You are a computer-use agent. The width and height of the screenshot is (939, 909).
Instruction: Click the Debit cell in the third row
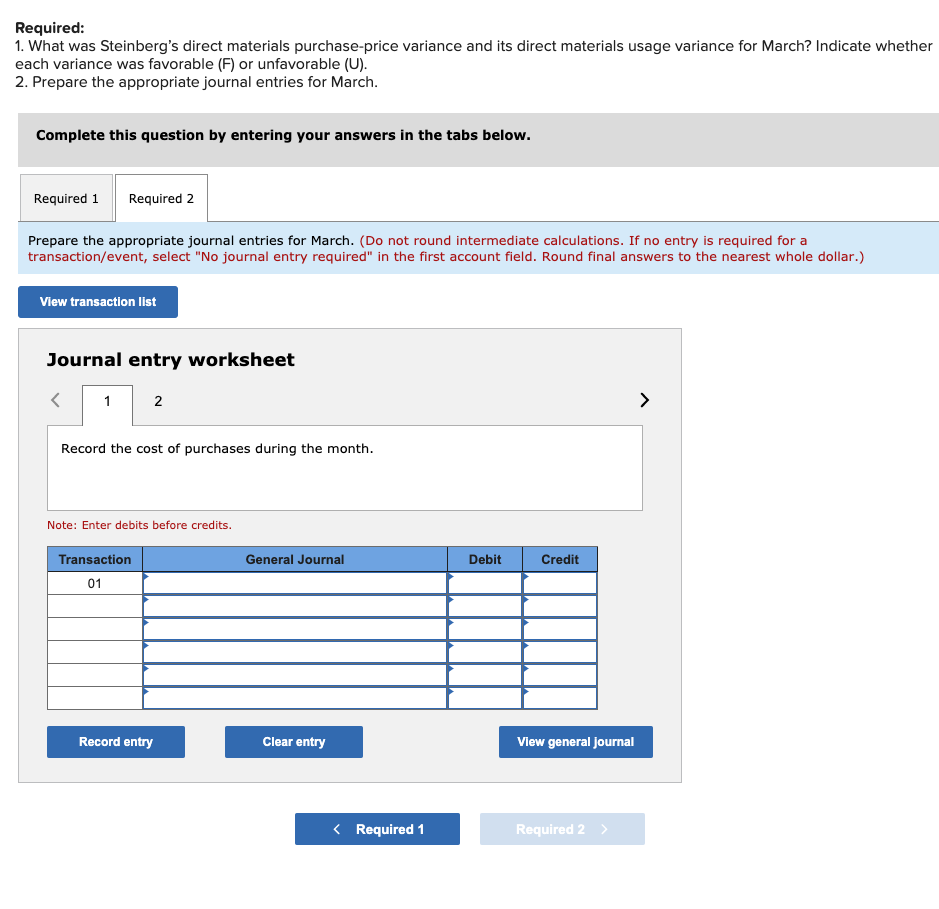coord(485,629)
